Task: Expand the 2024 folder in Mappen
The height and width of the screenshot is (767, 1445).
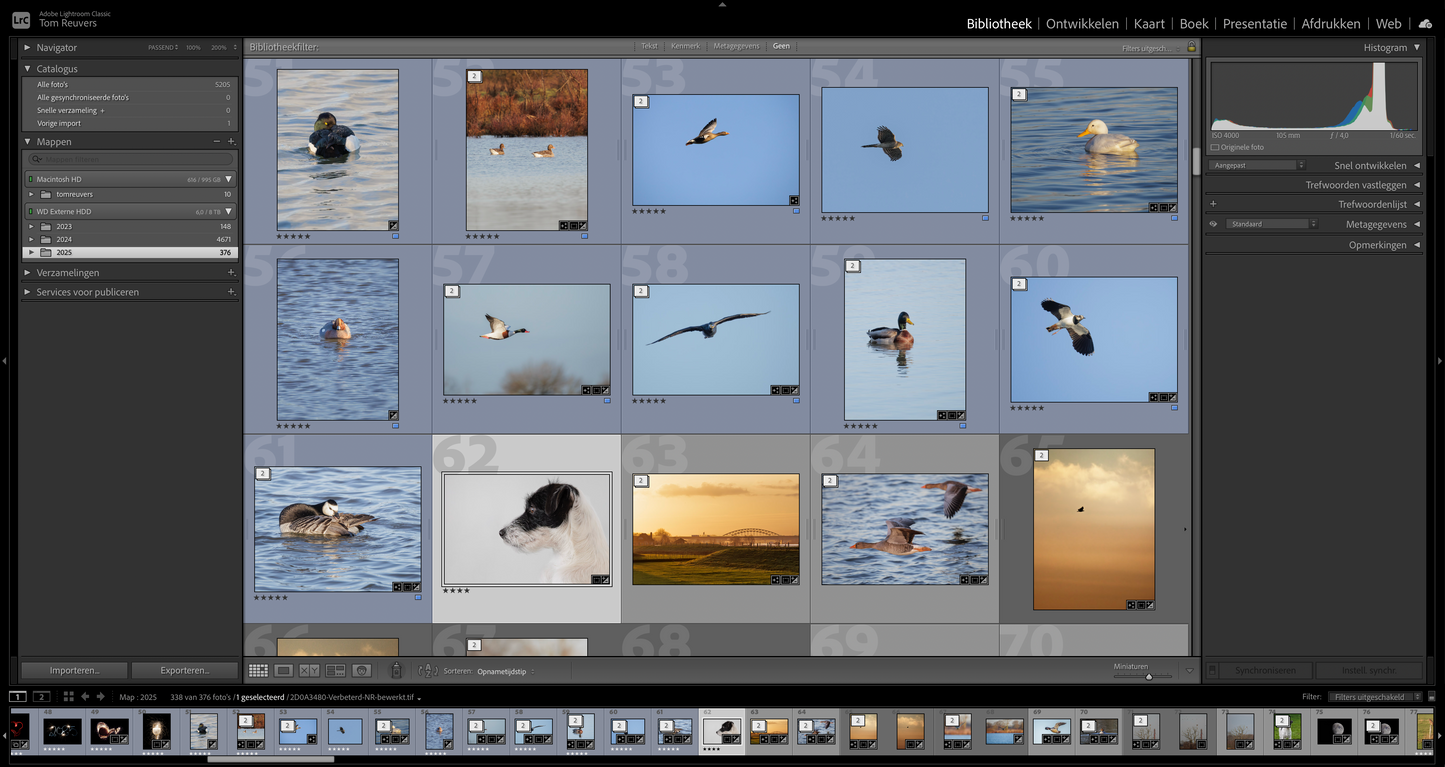Action: [x=31, y=240]
